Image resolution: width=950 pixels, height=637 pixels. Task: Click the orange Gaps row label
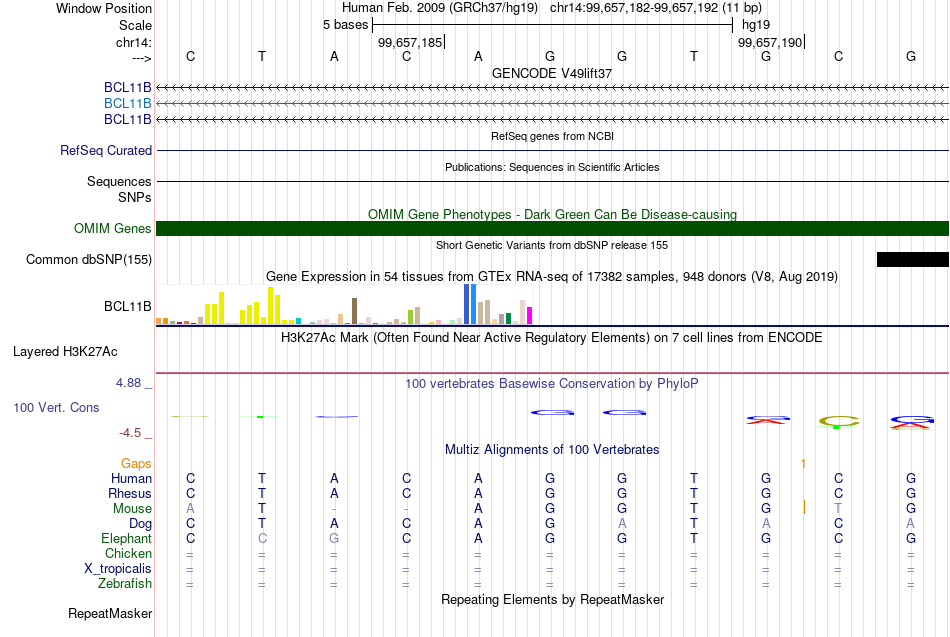[136, 464]
